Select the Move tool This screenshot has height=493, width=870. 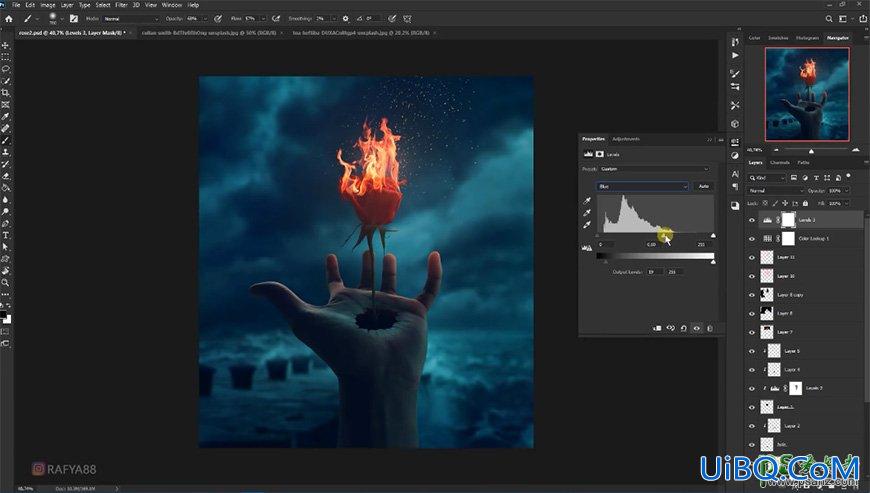tap(6, 45)
